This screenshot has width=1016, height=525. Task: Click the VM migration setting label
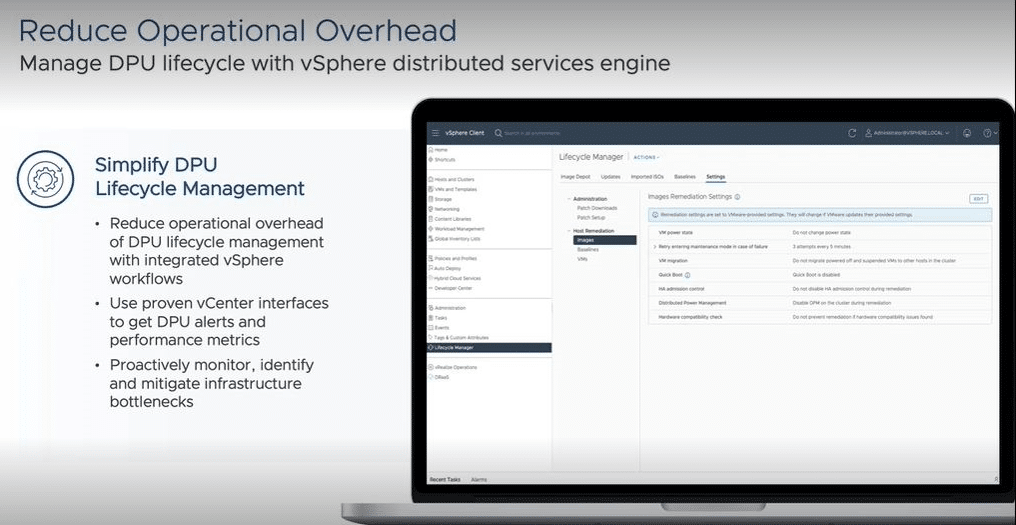pyautogui.click(x=673, y=261)
